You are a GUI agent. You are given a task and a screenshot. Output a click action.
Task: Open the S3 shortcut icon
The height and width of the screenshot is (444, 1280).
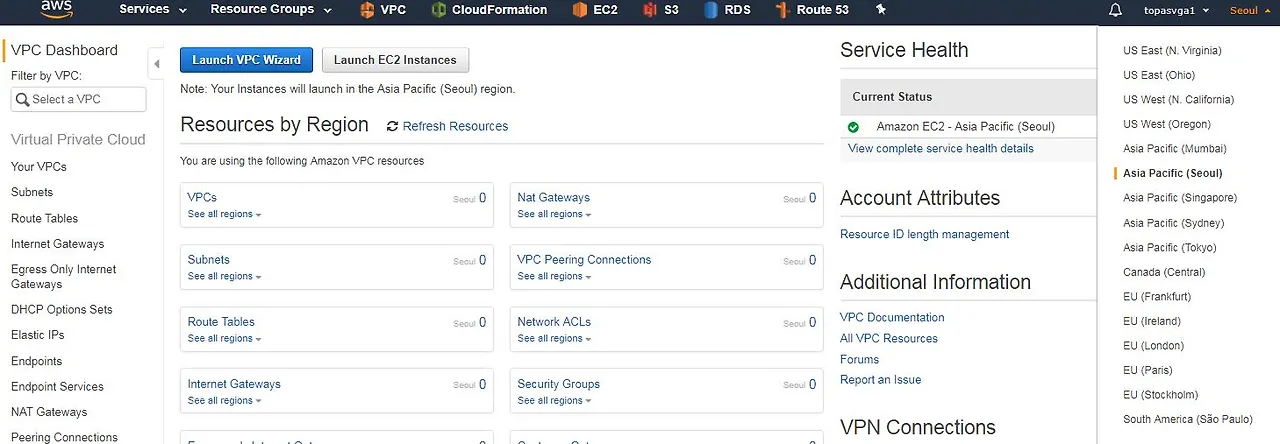650,10
